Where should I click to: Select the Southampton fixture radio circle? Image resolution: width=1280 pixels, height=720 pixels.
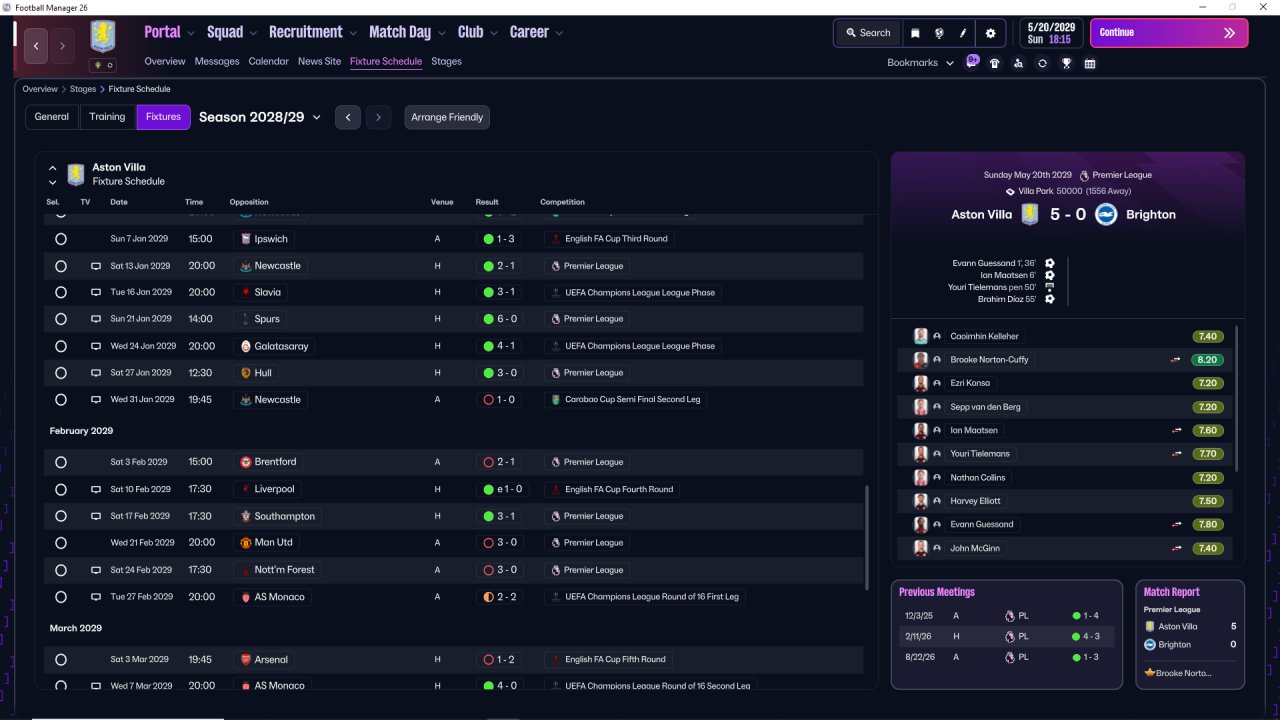tap(61, 516)
